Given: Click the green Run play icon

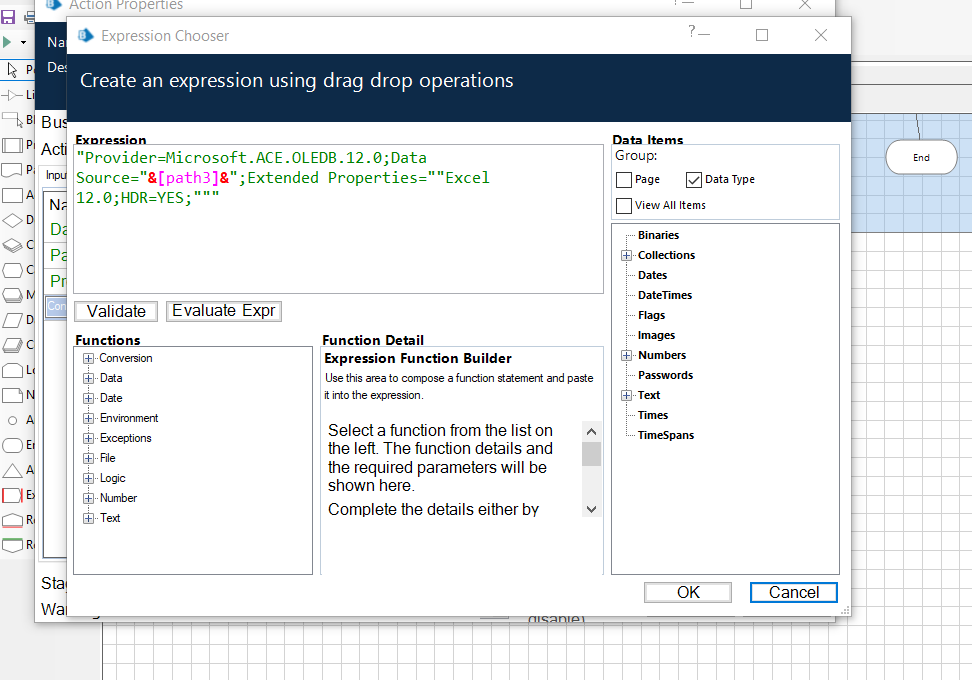Looking at the screenshot, I should 8,42.
